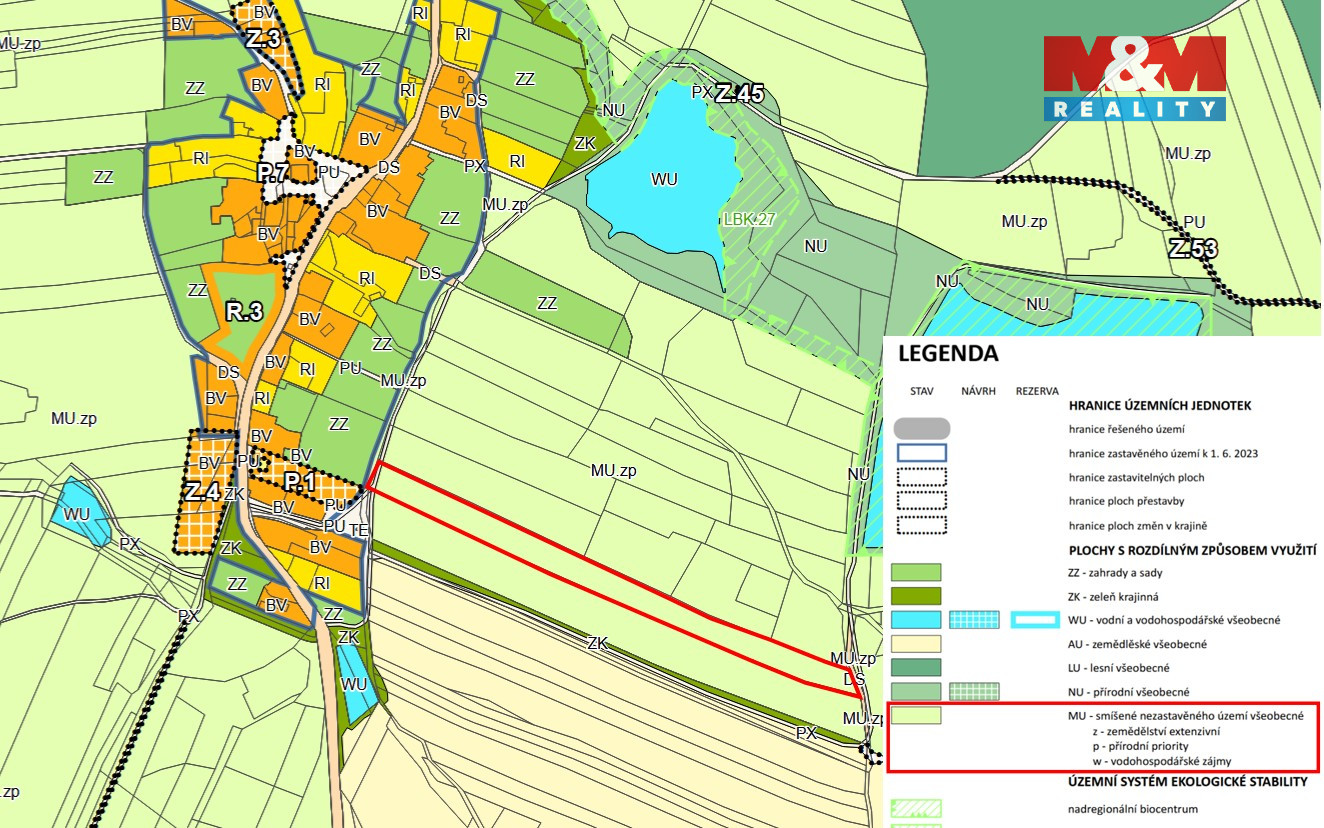Select the ZK zeleň krajinná swatch
Image resolution: width=1324 pixels, height=828 pixels.
click(916, 597)
